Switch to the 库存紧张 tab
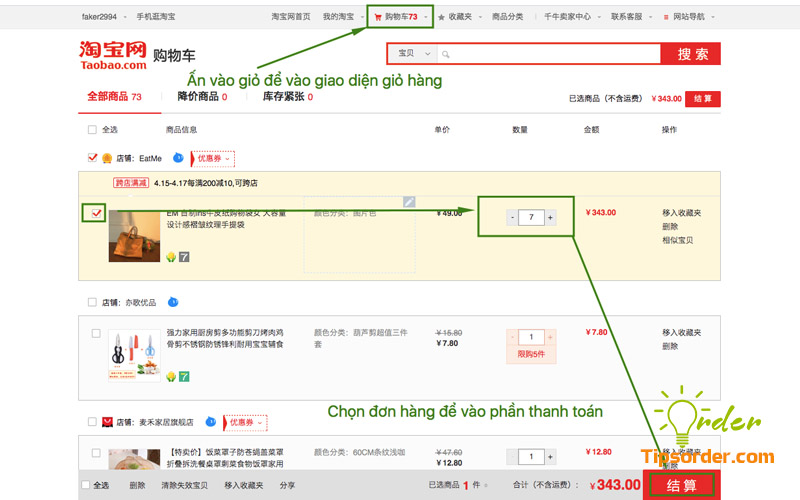The image size is (800, 500). tap(287, 97)
